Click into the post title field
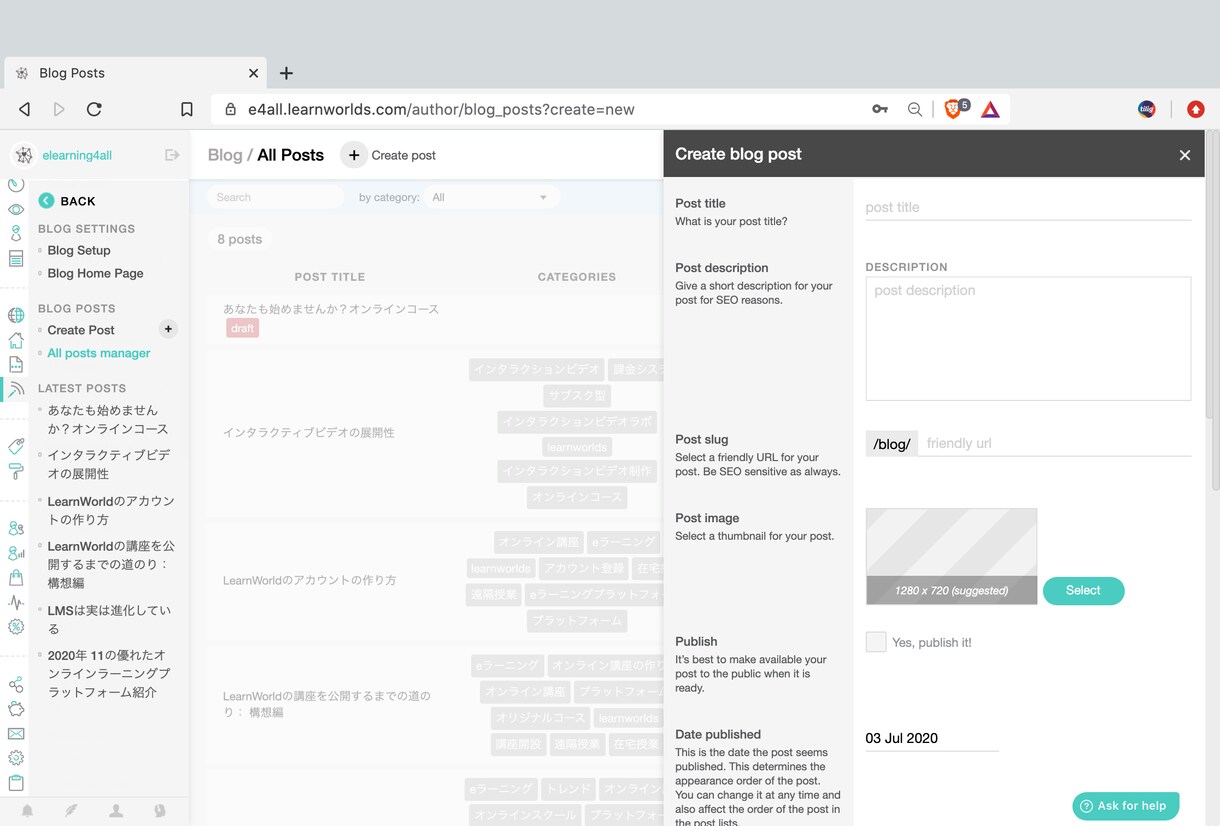This screenshot has width=1220, height=826. [x=1028, y=207]
